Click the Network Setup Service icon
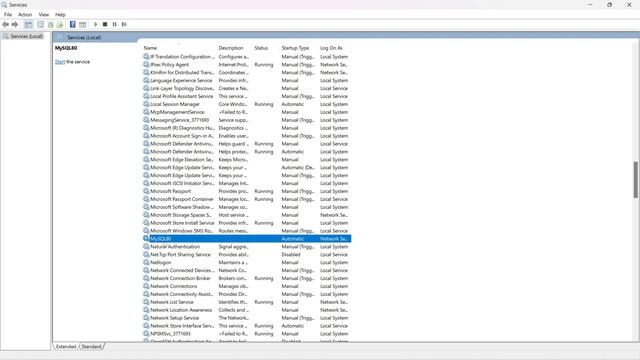640x360 pixels. point(146,318)
